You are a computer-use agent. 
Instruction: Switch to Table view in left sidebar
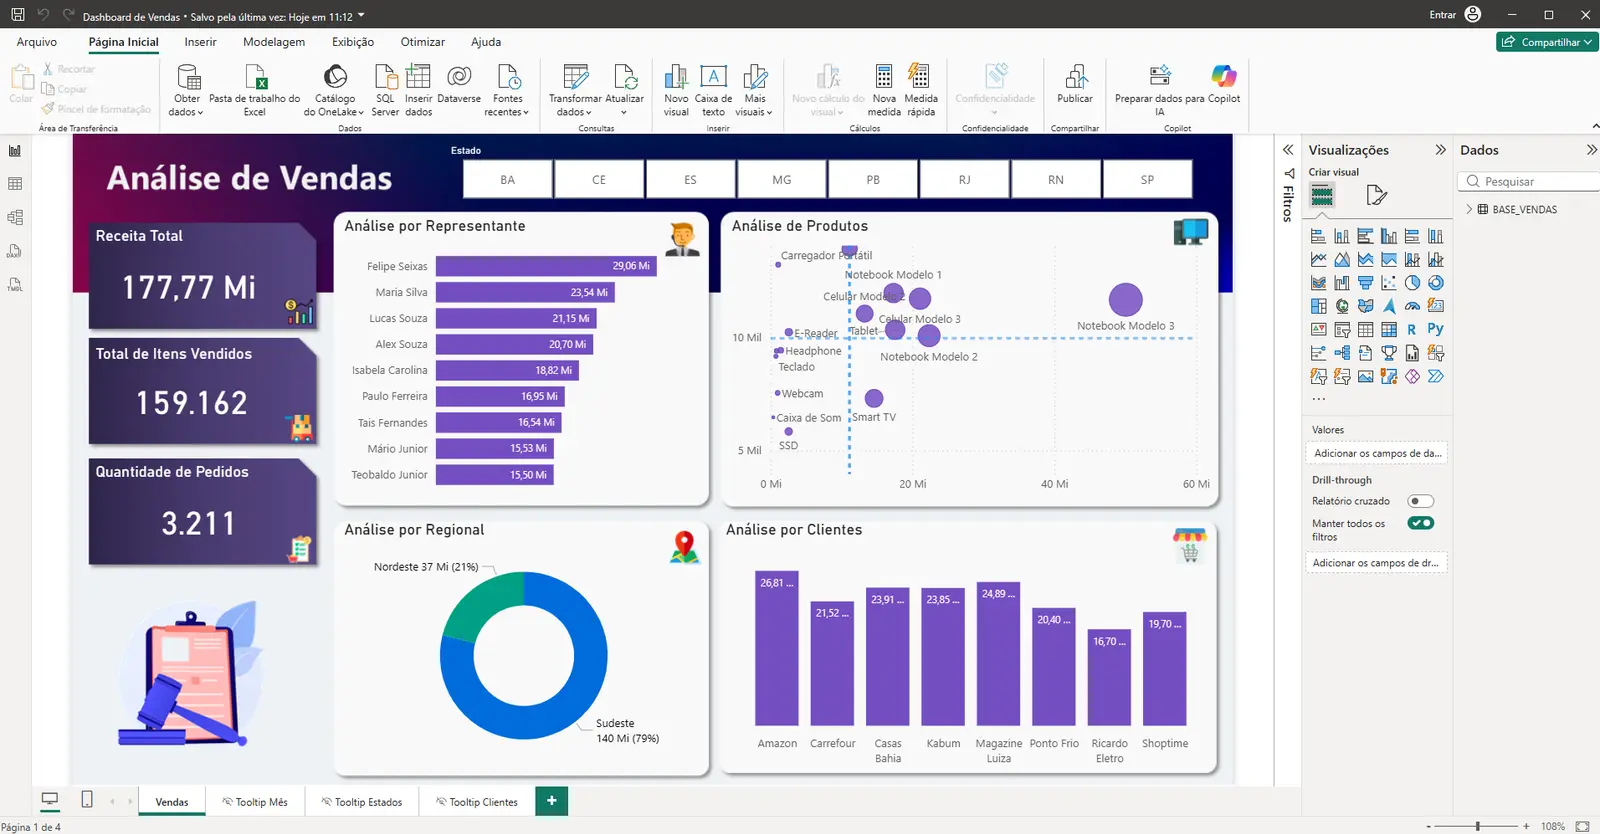pos(15,184)
